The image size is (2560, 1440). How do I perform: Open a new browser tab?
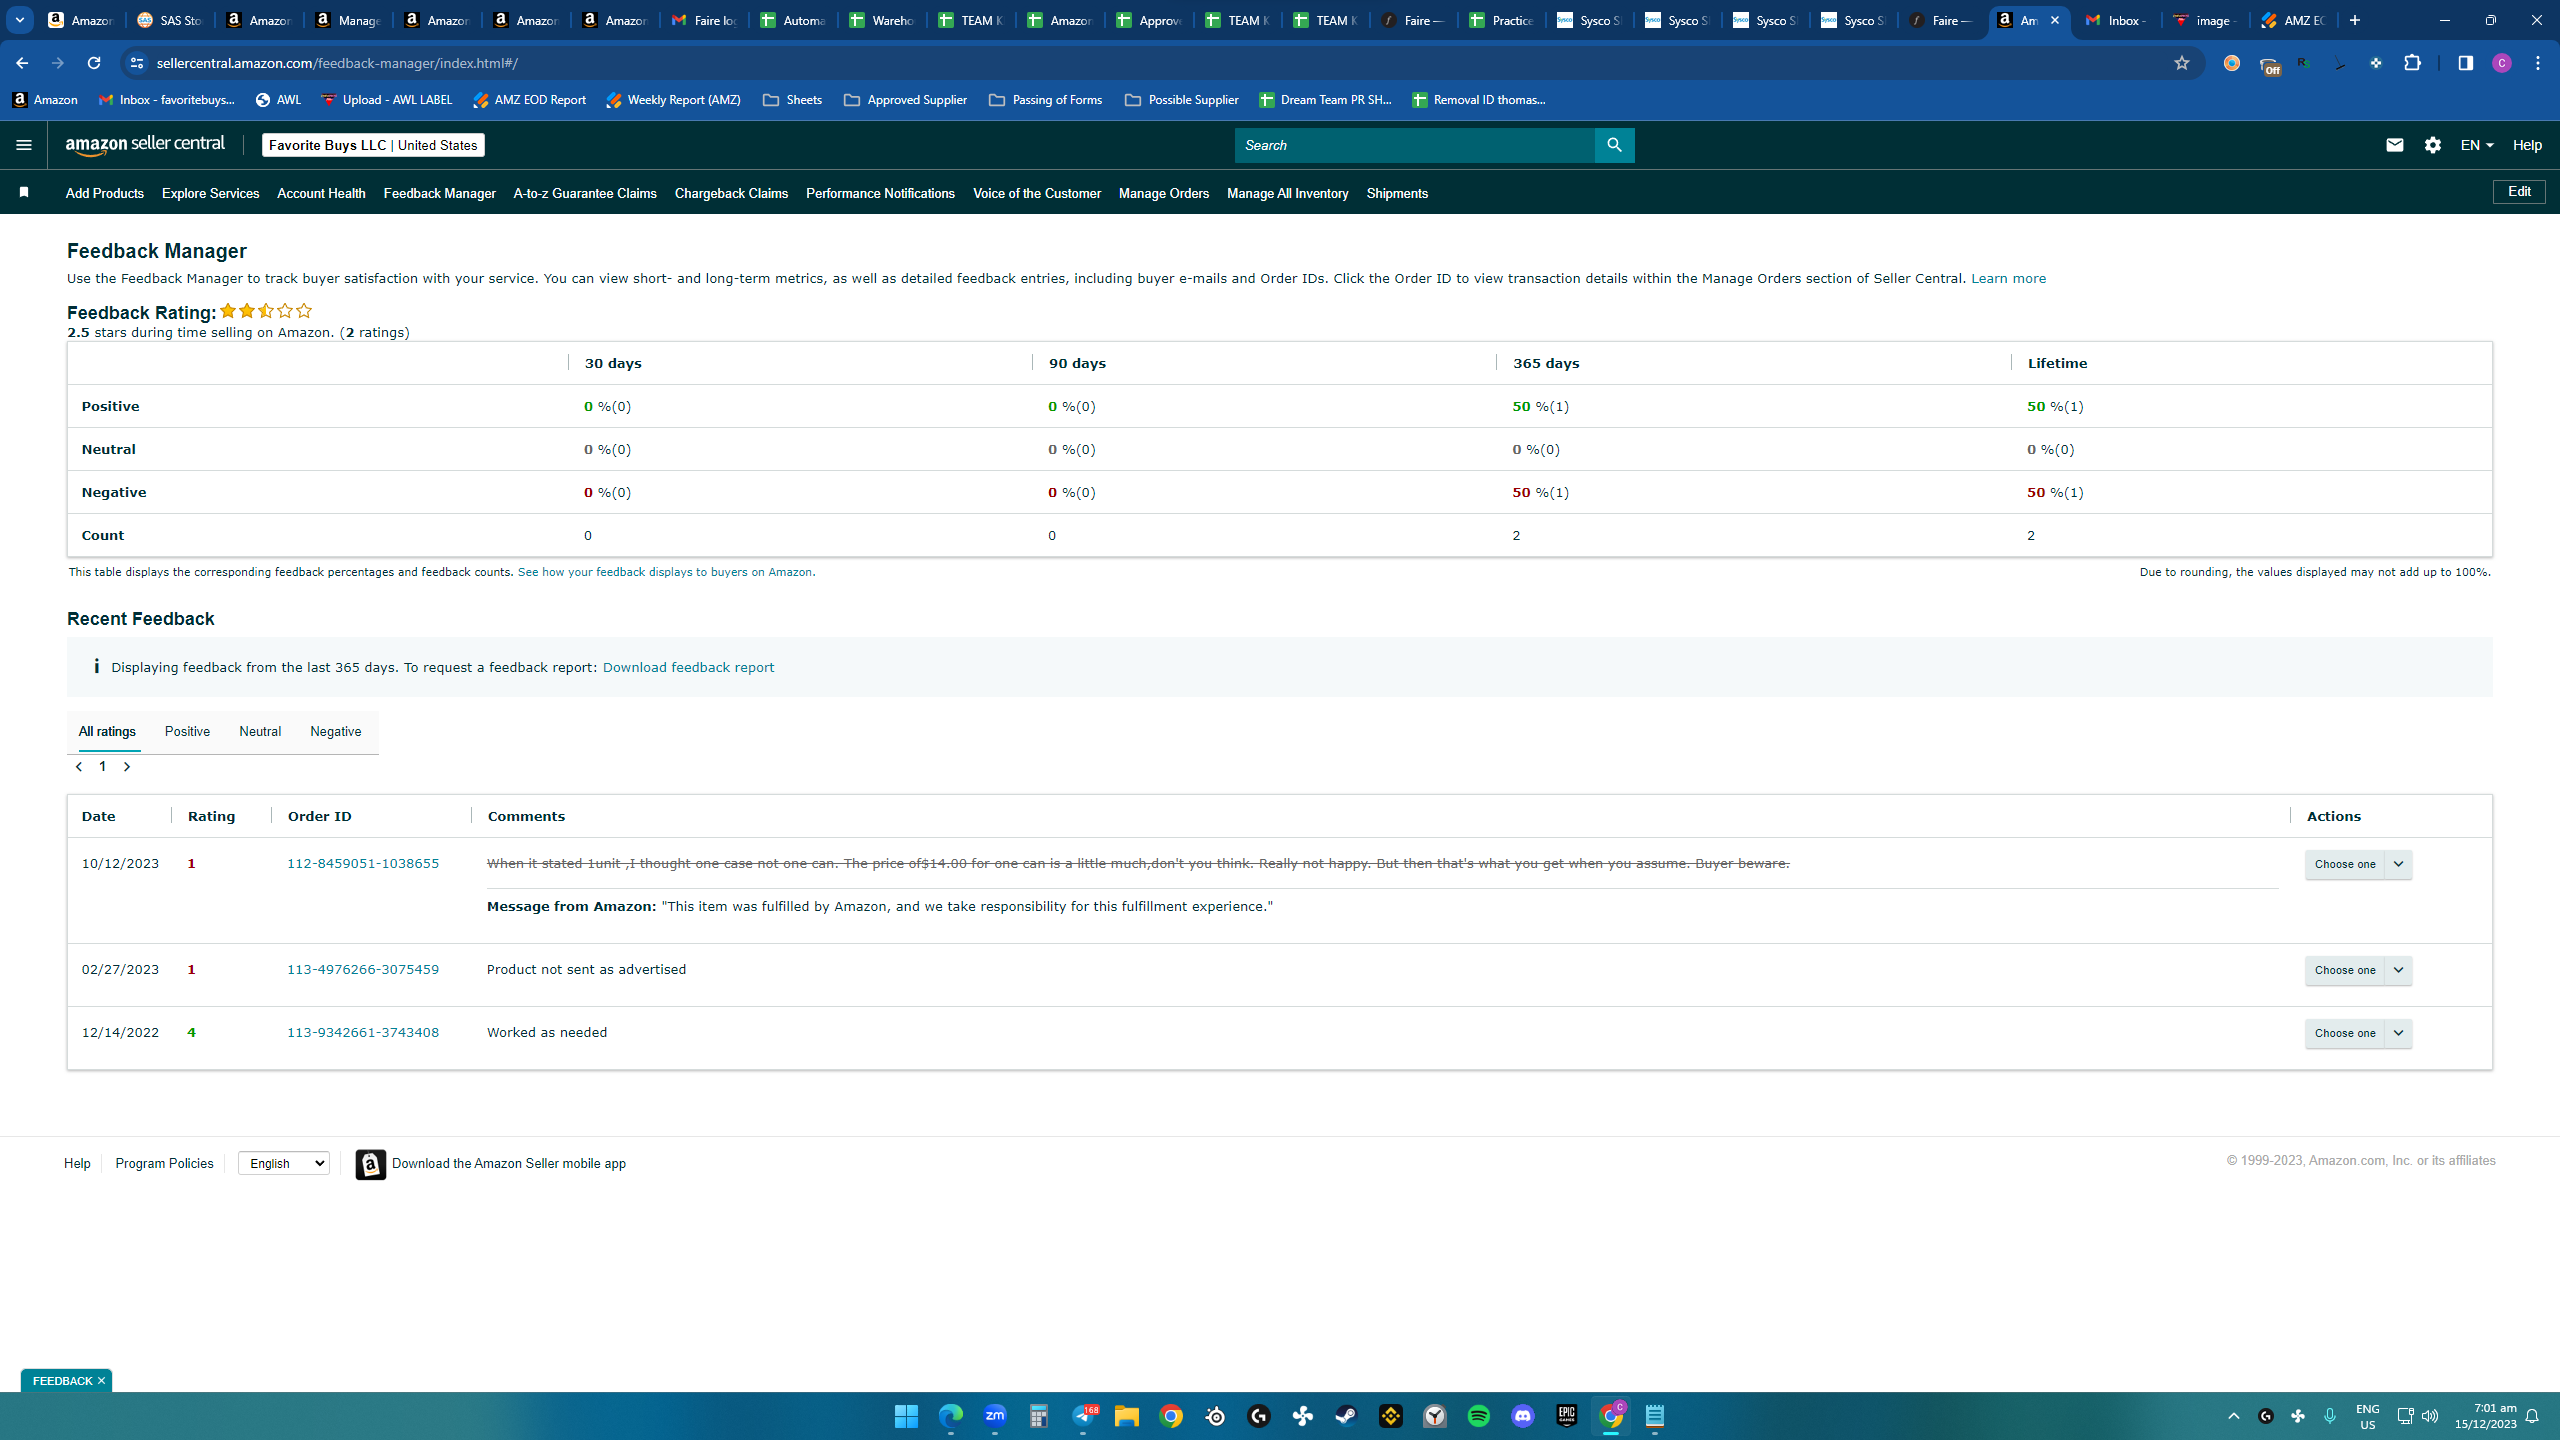pos(2354,20)
